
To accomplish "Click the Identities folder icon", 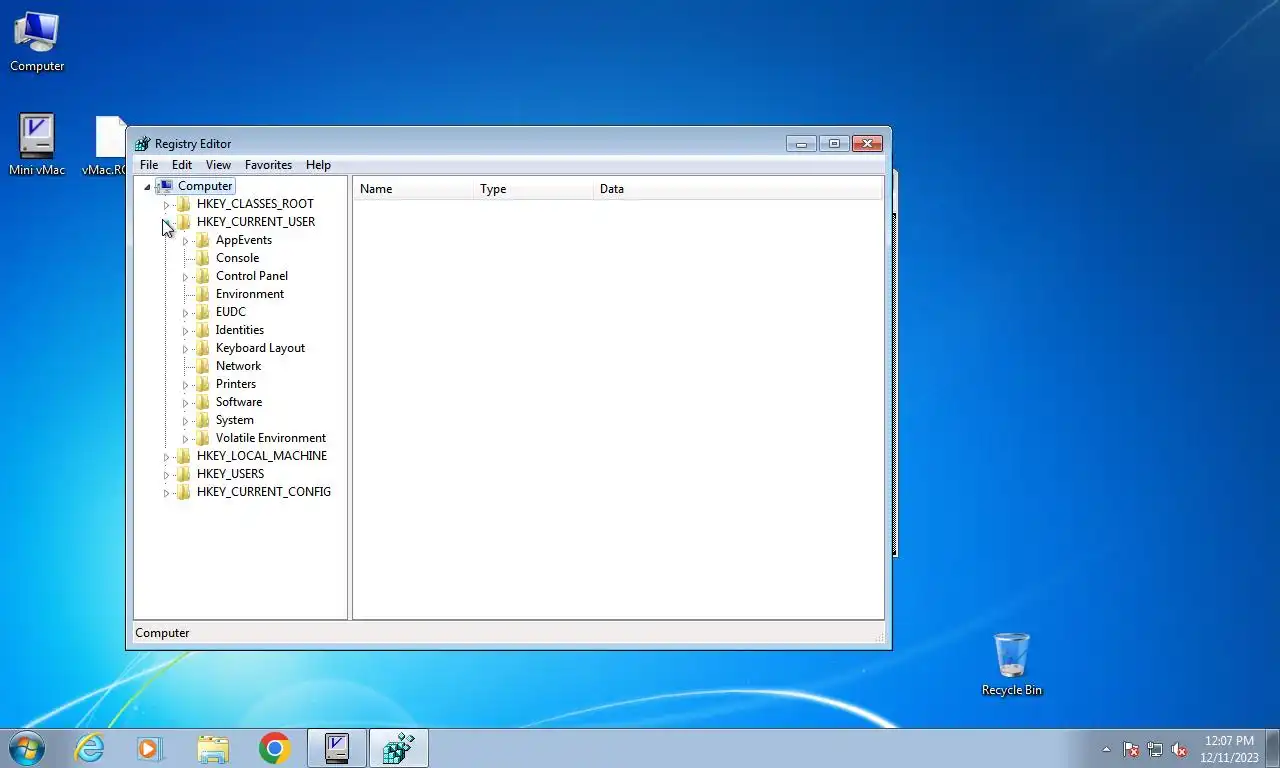I will click(203, 330).
